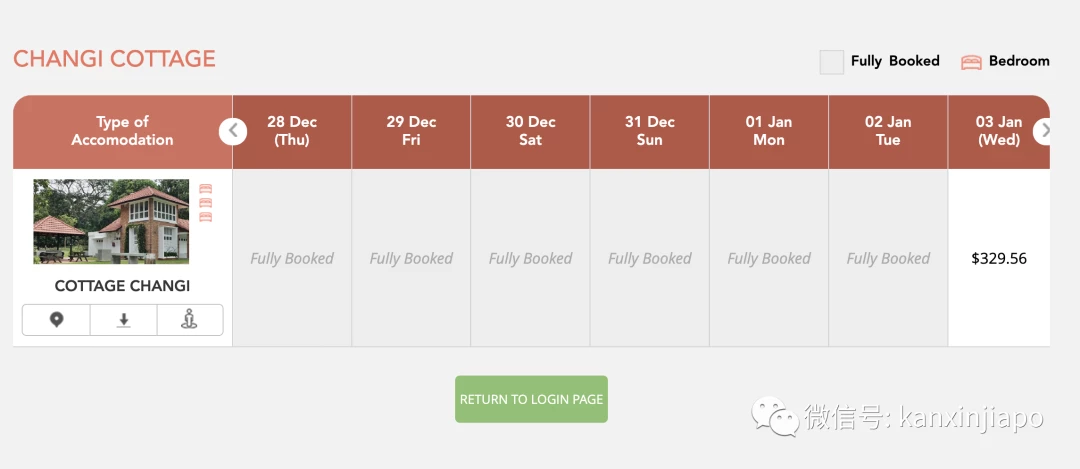
Task: Open the Cottage Changi photo thumbnail
Action: click(x=111, y=222)
